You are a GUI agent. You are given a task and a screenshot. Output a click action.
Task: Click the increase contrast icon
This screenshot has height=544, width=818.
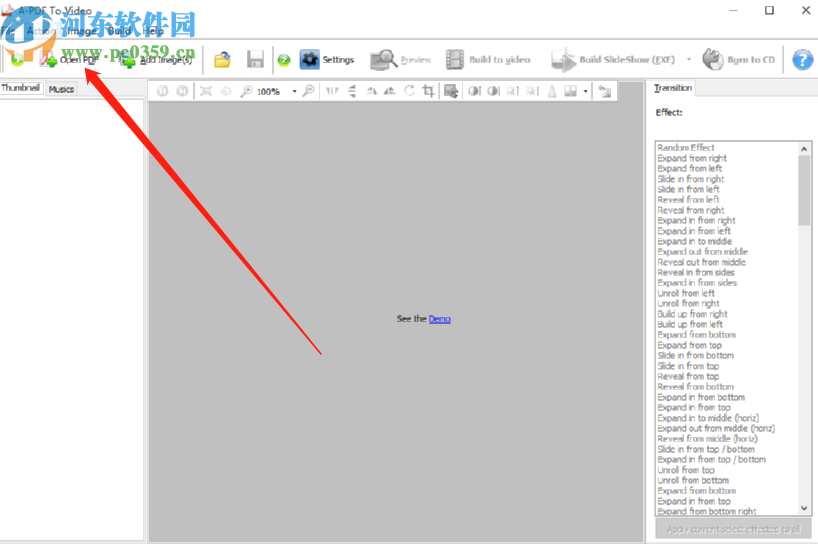(474, 91)
